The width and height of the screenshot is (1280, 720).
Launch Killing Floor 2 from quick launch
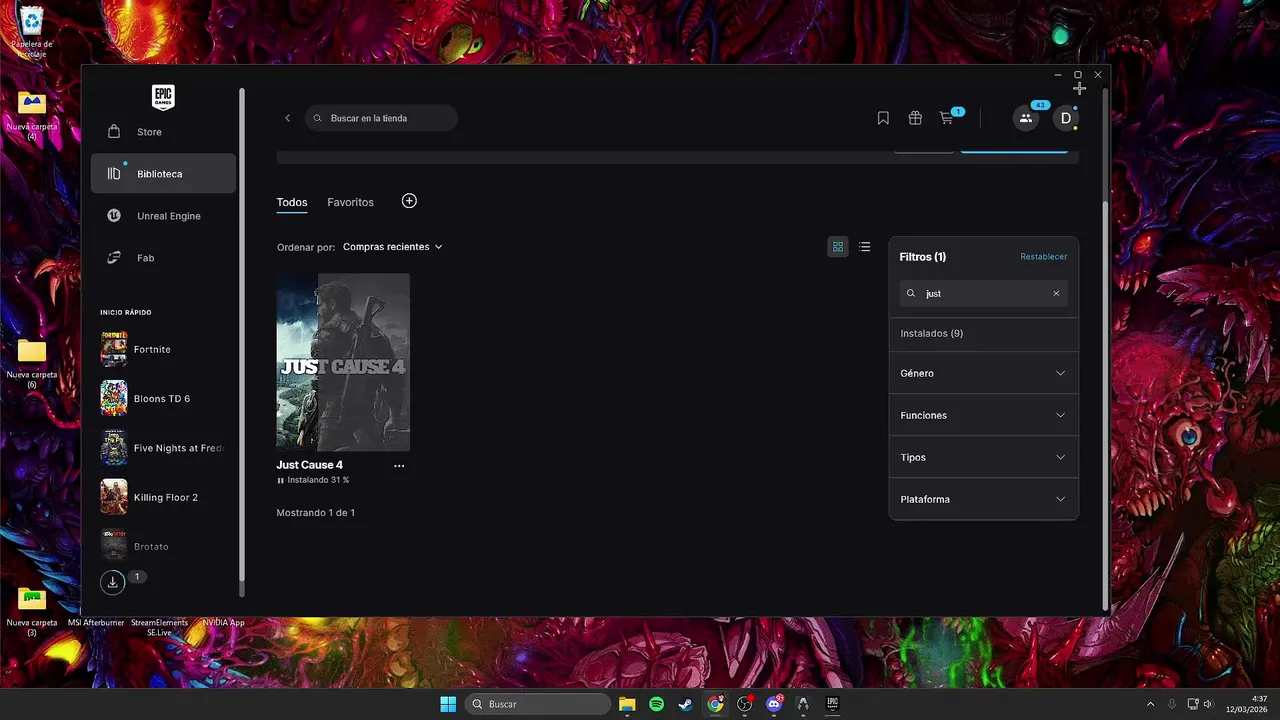[x=163, y=497]
